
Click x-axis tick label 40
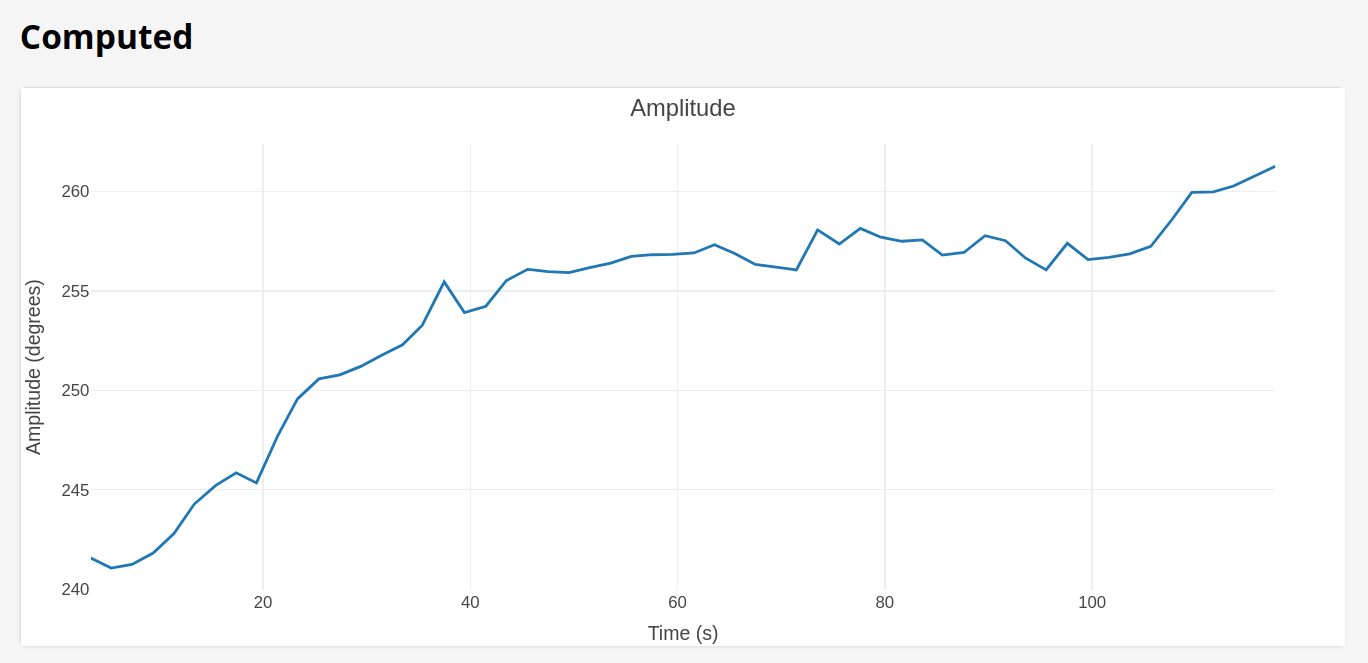tap(470, 602)
